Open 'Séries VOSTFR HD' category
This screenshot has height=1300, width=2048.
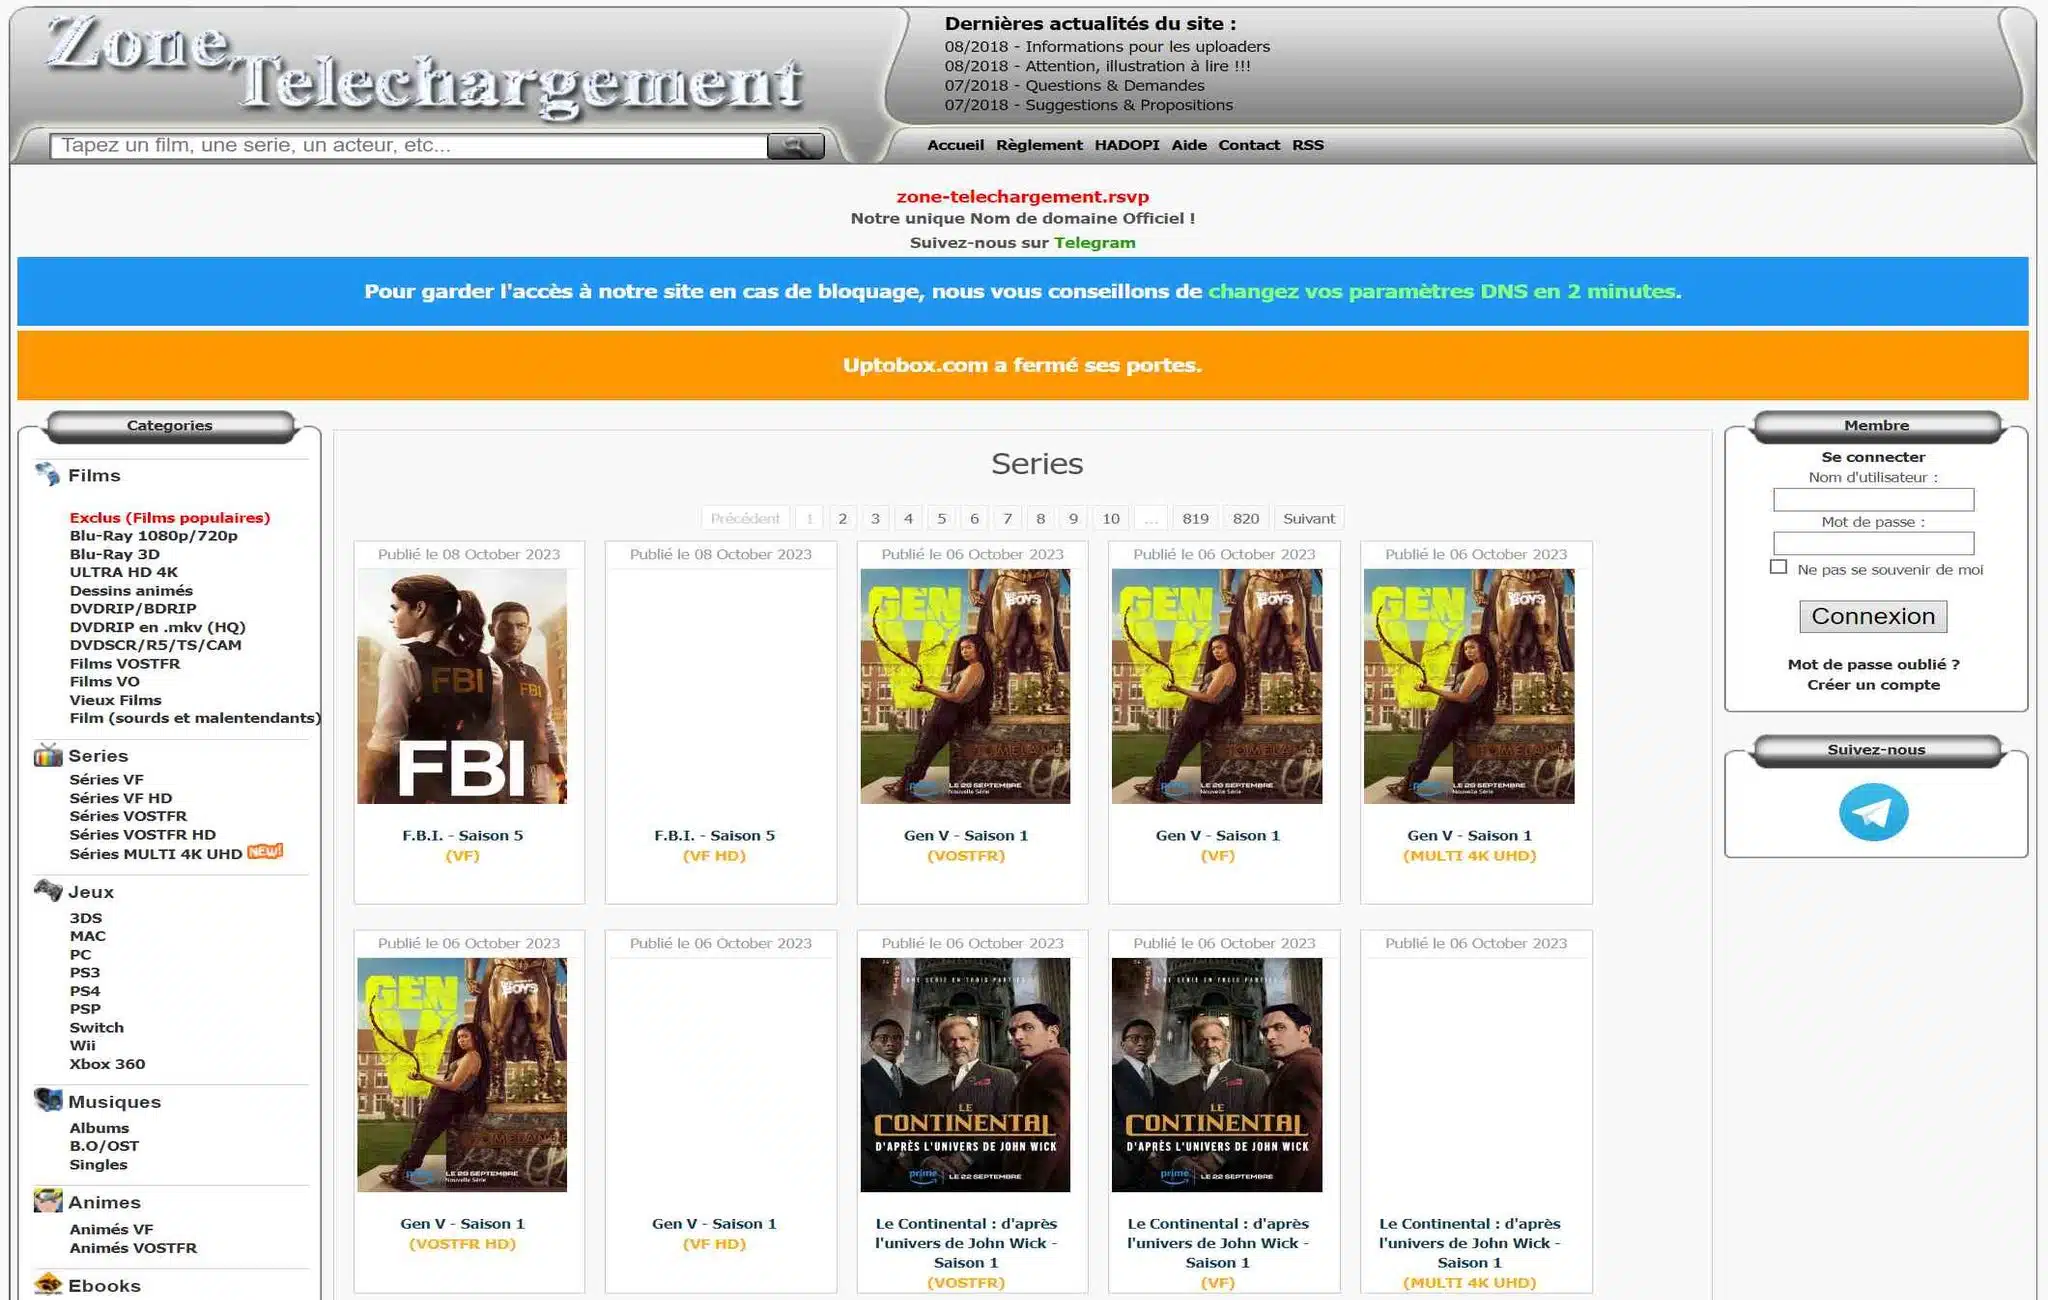(142, 835)
